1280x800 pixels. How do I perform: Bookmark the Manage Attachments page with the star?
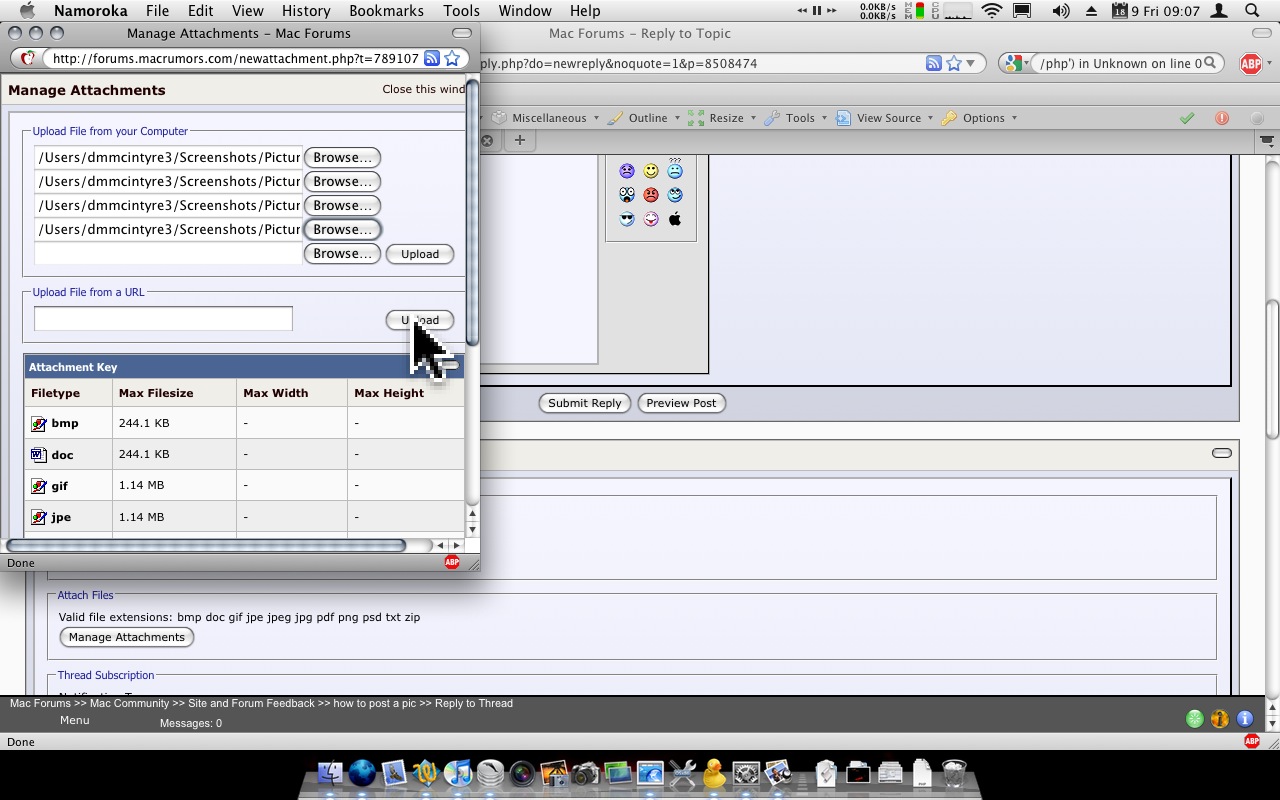click(452, 58)
